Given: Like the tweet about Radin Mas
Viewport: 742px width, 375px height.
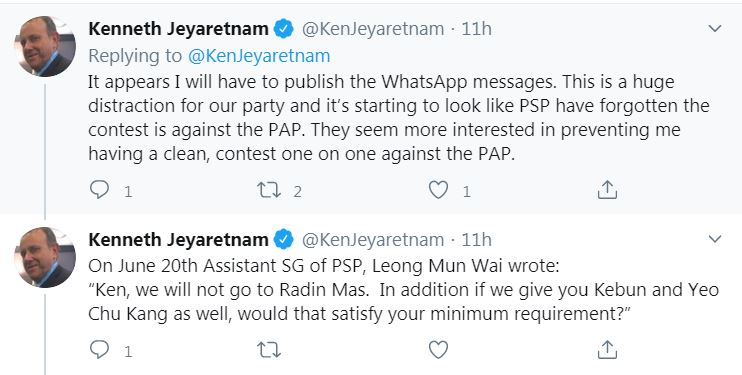Looking at the screenshot, I should 438,350.
